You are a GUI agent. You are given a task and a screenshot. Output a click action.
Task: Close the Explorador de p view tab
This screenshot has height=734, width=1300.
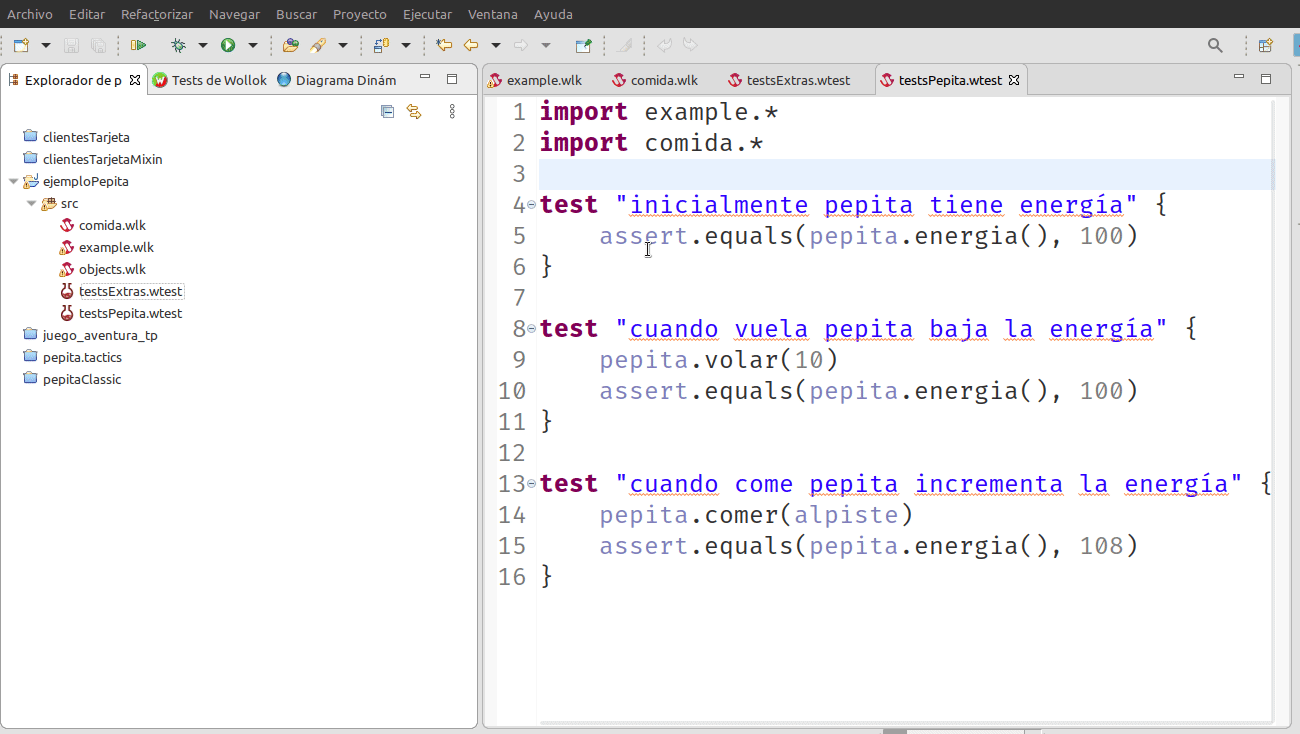click(135, 80)
